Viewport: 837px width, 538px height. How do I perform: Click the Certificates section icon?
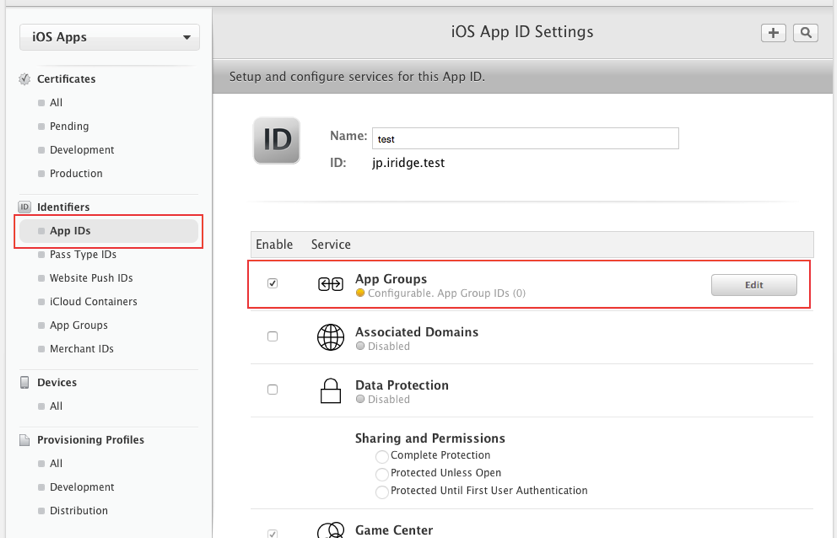tap(25, 79)
